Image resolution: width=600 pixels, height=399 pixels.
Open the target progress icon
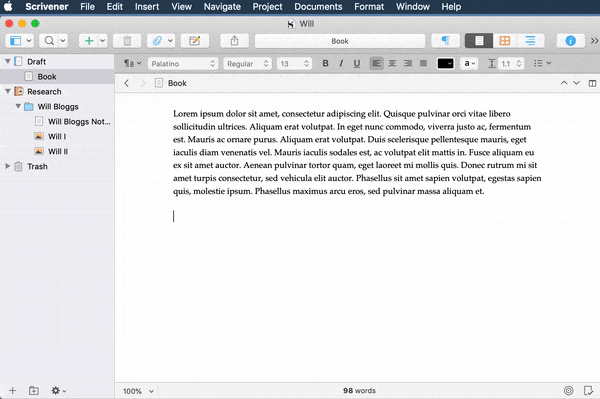pyautogui.click(x=569, y=391)
